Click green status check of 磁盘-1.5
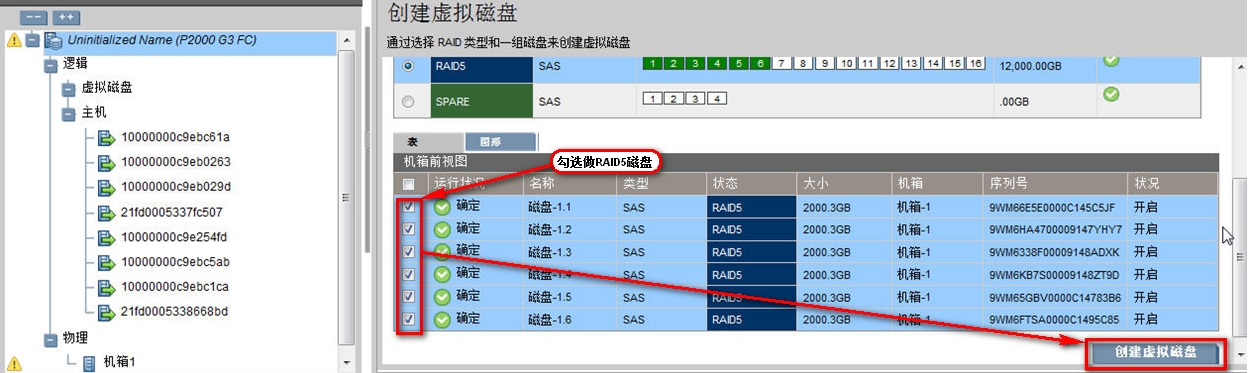The height and width of the screenshot is (373, 1248). [x=442, y=297]
